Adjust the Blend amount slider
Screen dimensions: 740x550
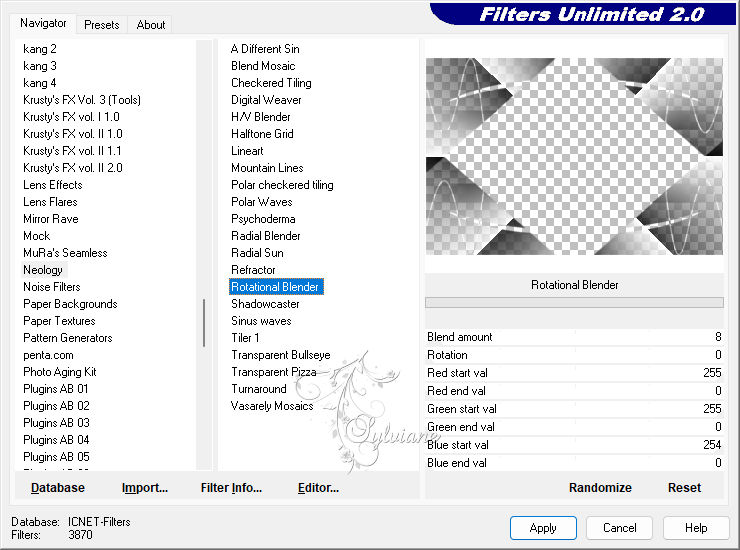(x=574, y=337)
